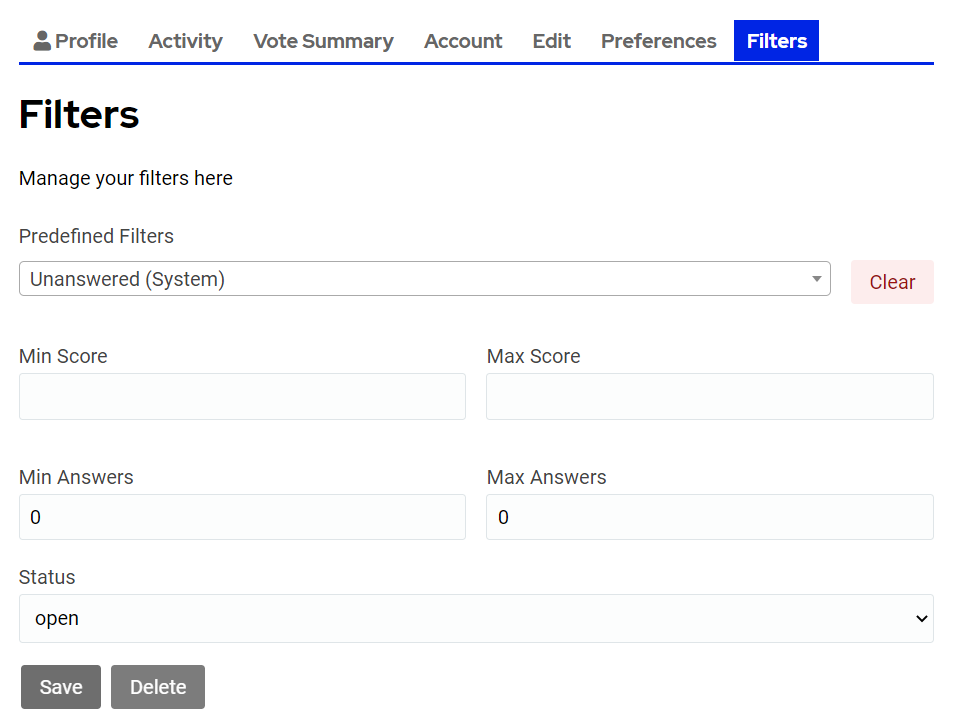Save the current filter

61,687
